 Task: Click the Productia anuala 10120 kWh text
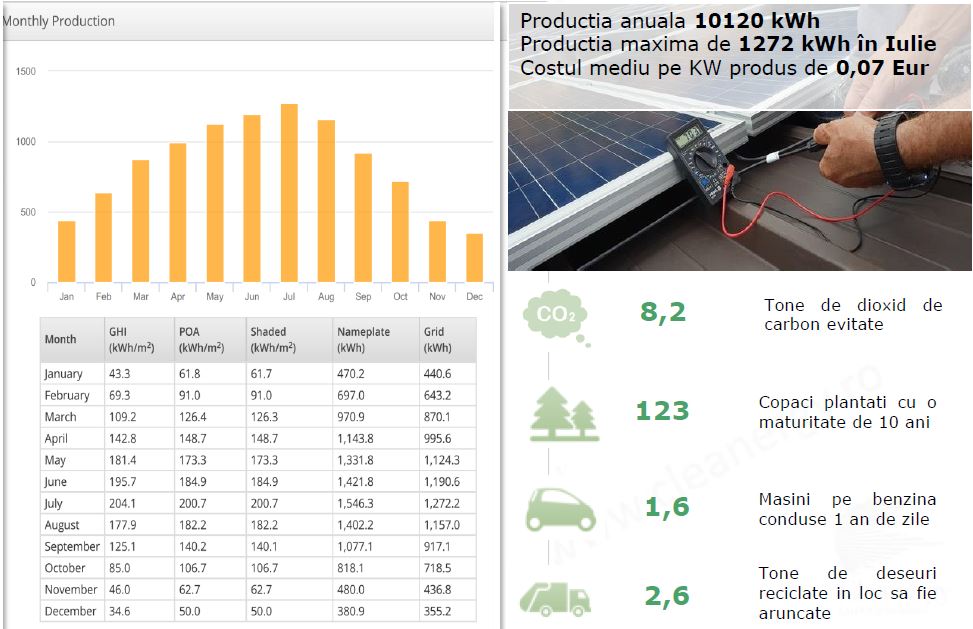click(669, 21)
